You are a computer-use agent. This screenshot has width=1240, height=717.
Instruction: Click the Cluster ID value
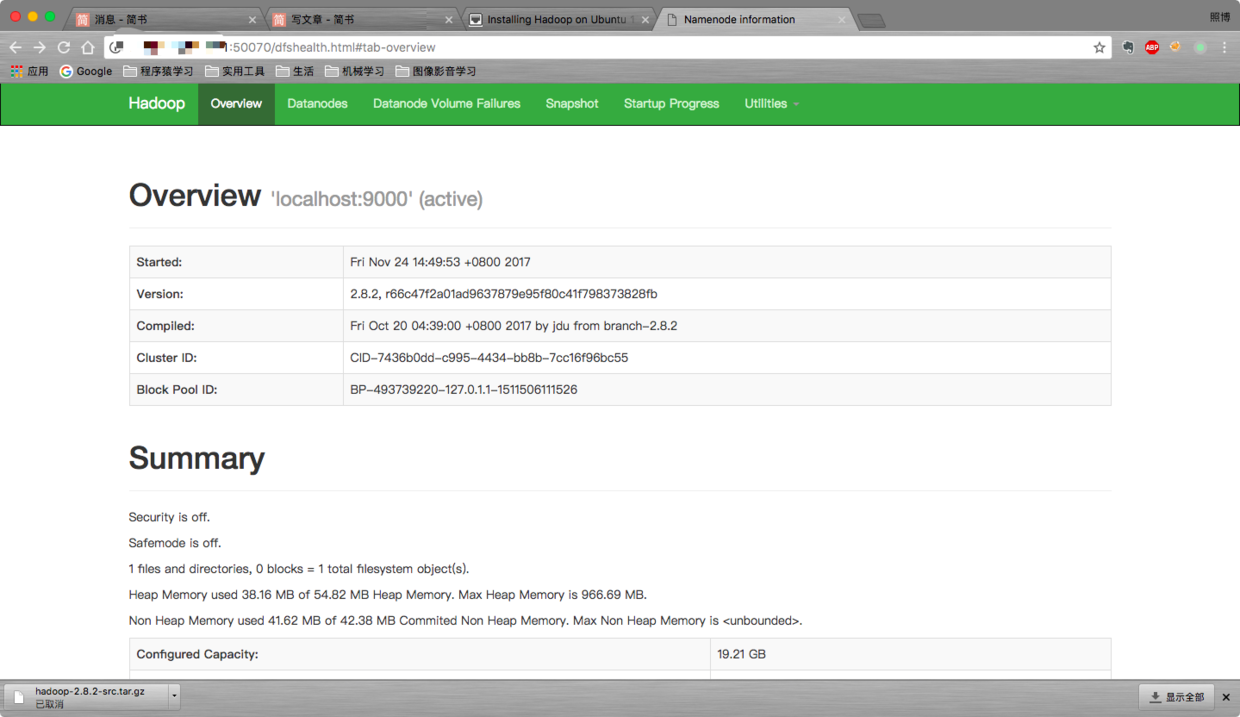click(x=489, y=358)
